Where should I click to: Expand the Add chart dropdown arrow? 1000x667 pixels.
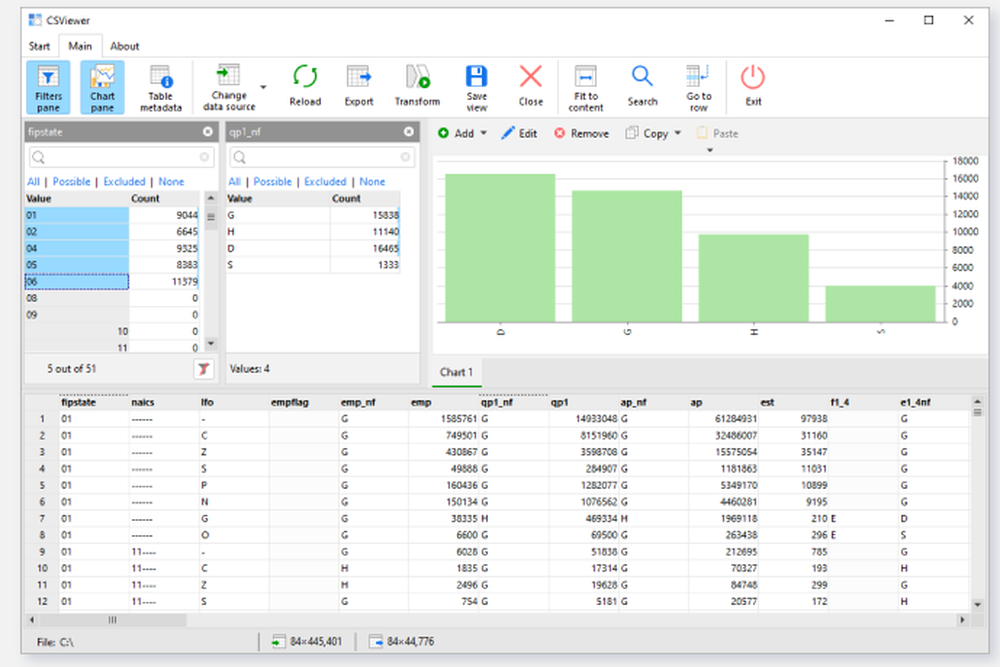click(x=483, y=133)
